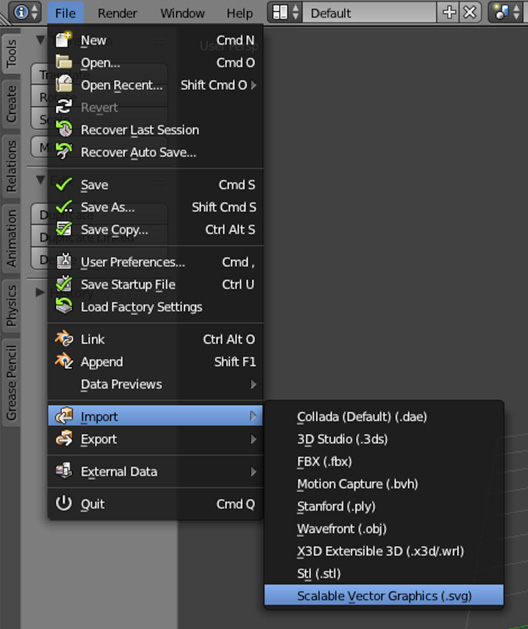
Task: Open the editor type info selector
Action: [x=24, y=12]
